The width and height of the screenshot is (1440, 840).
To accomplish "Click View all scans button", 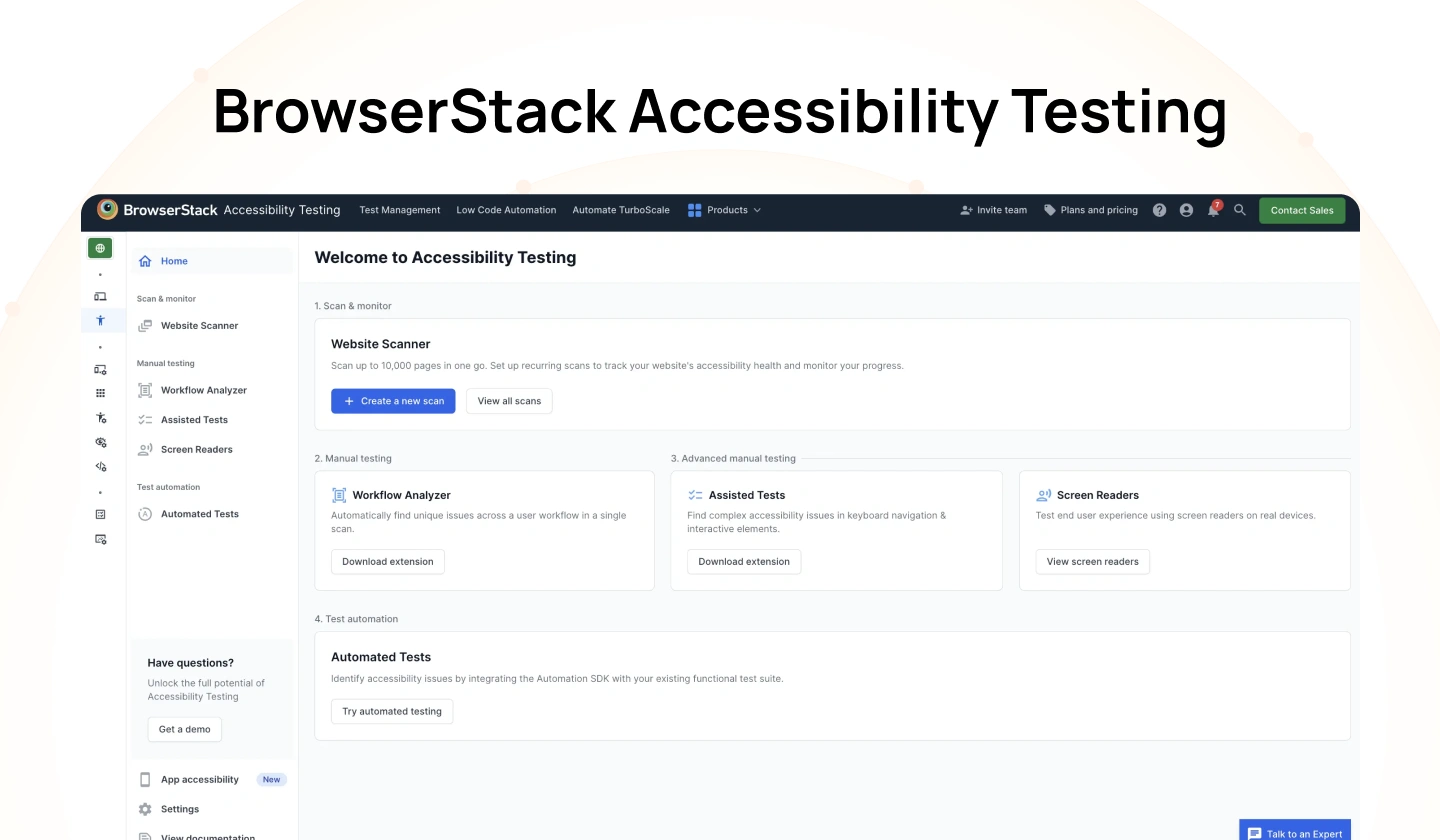I will pos(509,401).
